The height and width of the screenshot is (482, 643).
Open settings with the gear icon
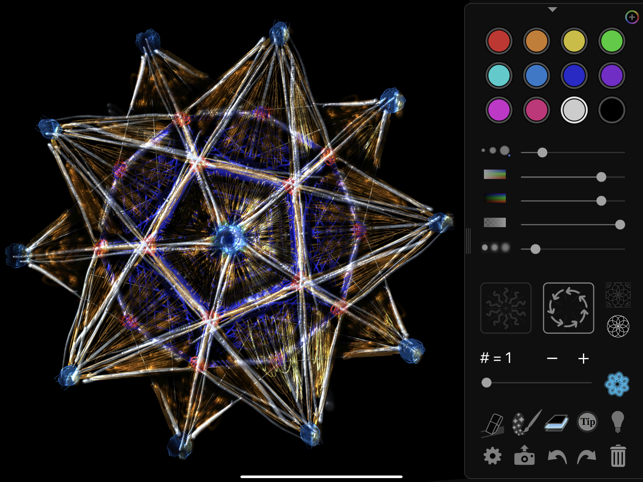[x=492, y=456]
